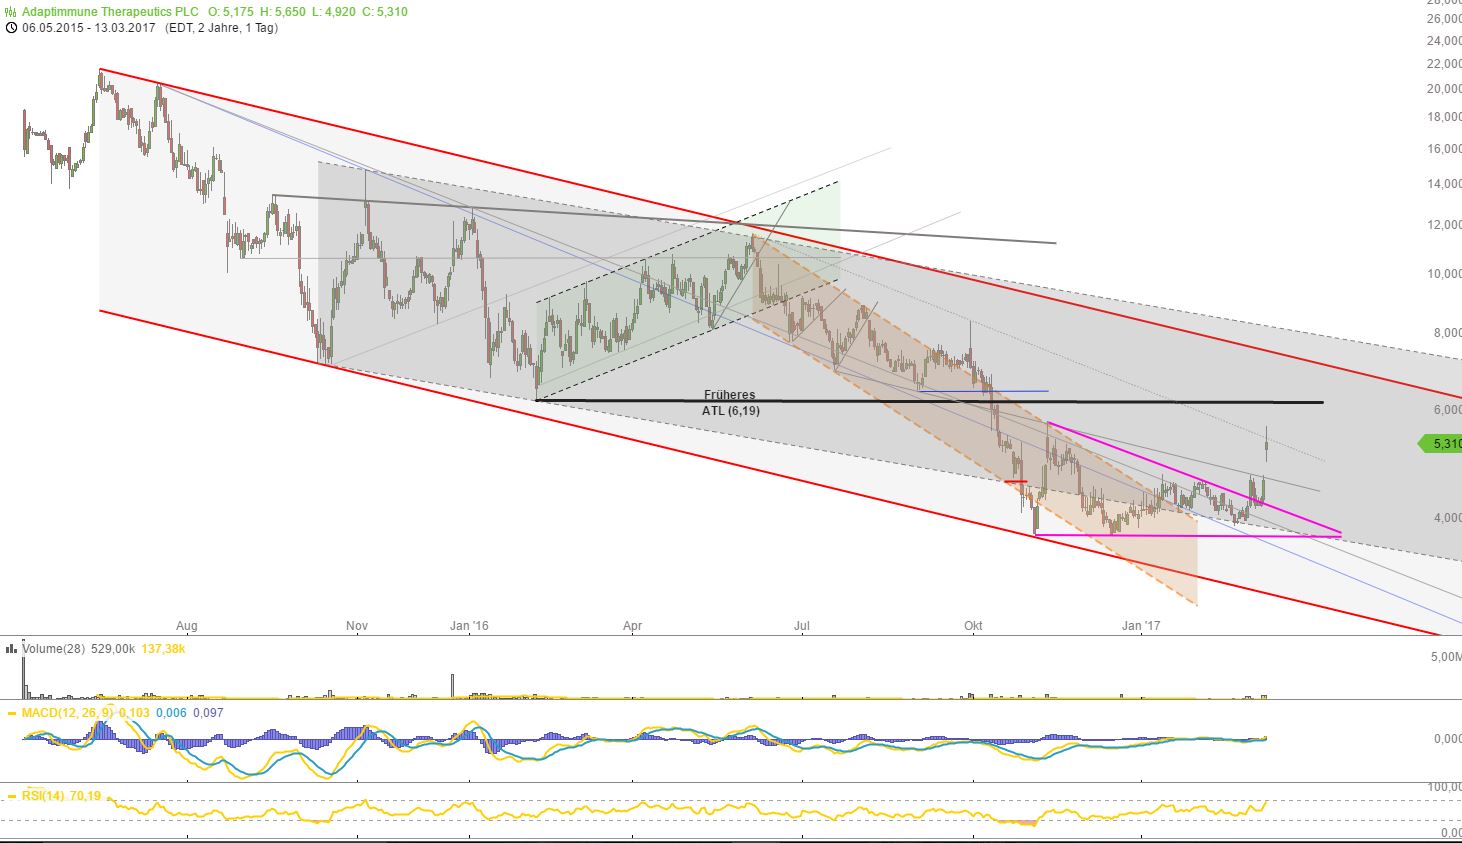The width and height of the screenshot is (1462, 843).
Task: Click the Okt label on the time axis
Action: click(x=973, y=626)
